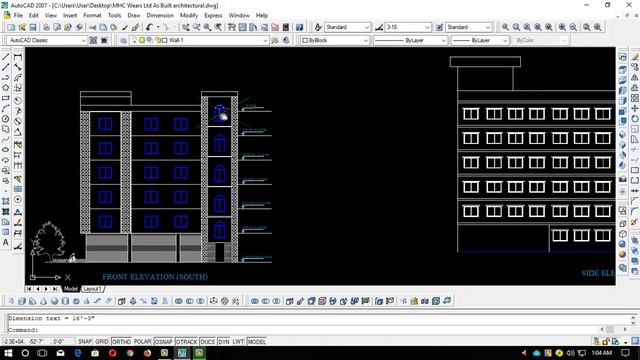Open the Dimension menu
The image size is (640, 360).
click(x=160, y=15)
